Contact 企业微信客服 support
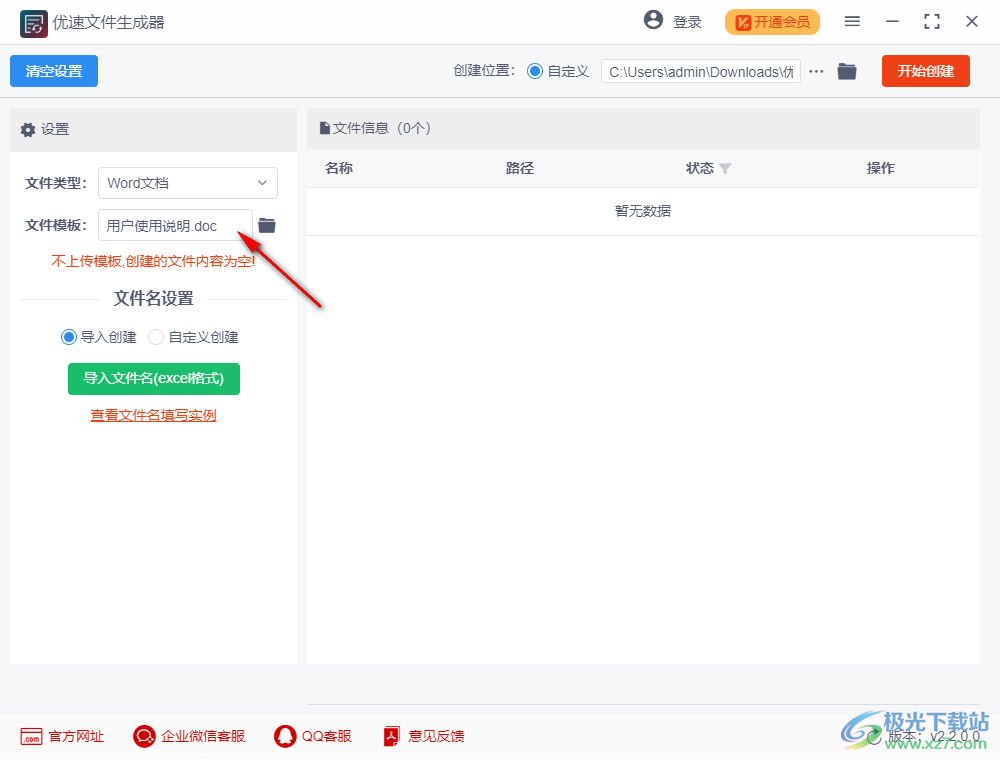This screenshot has width=1000, height=760. [x=188, y=736]
